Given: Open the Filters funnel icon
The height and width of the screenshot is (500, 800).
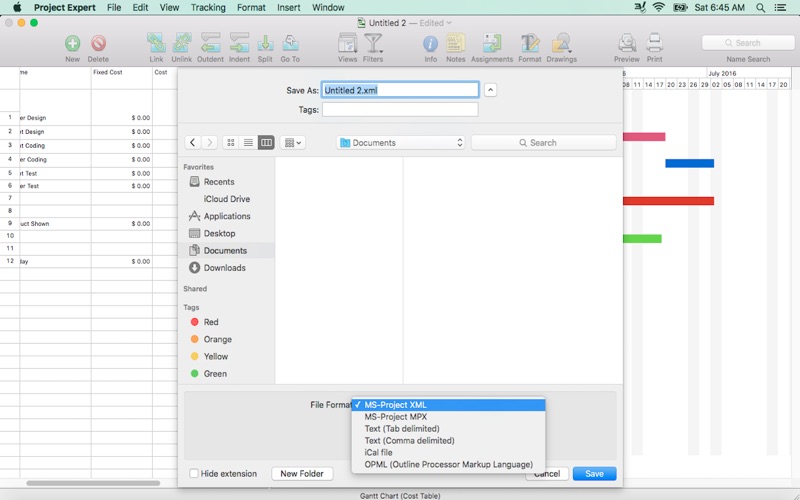Looking at the screenshot, I should coord(373,43).
